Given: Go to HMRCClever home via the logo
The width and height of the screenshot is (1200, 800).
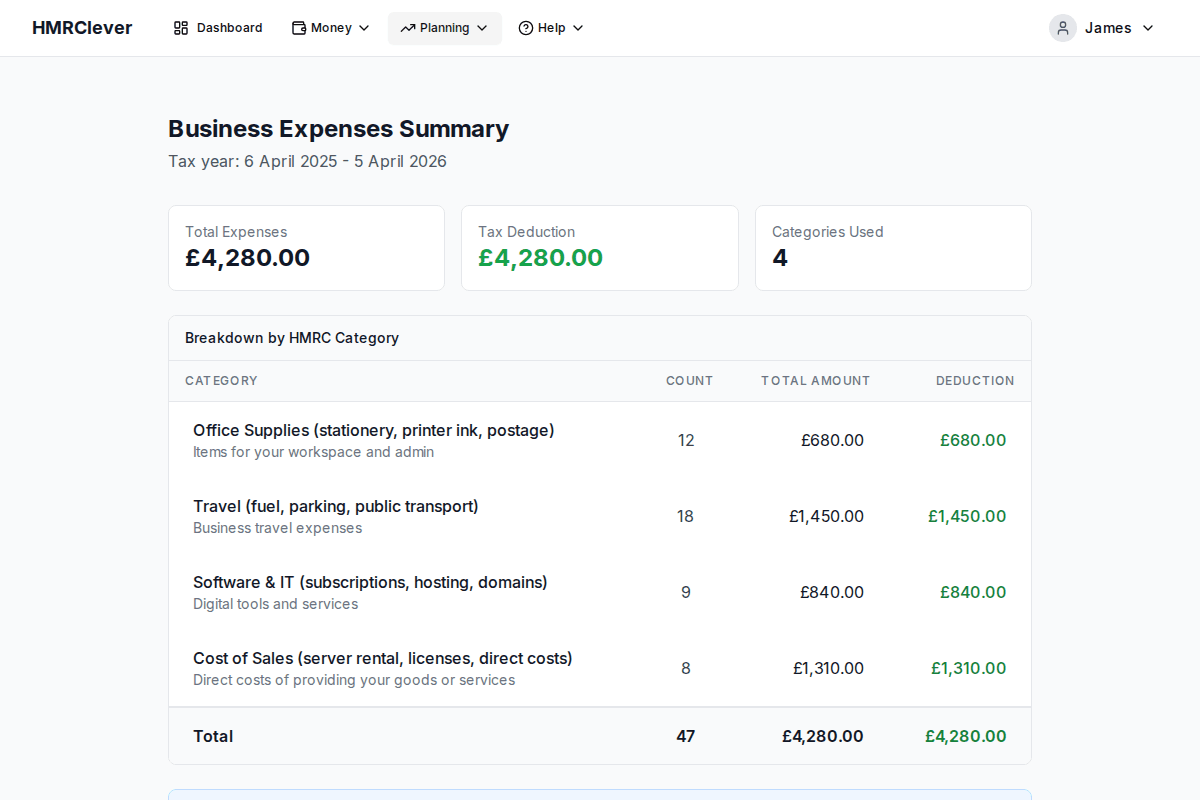Looking at the screenshot, I should click(82, 28).
